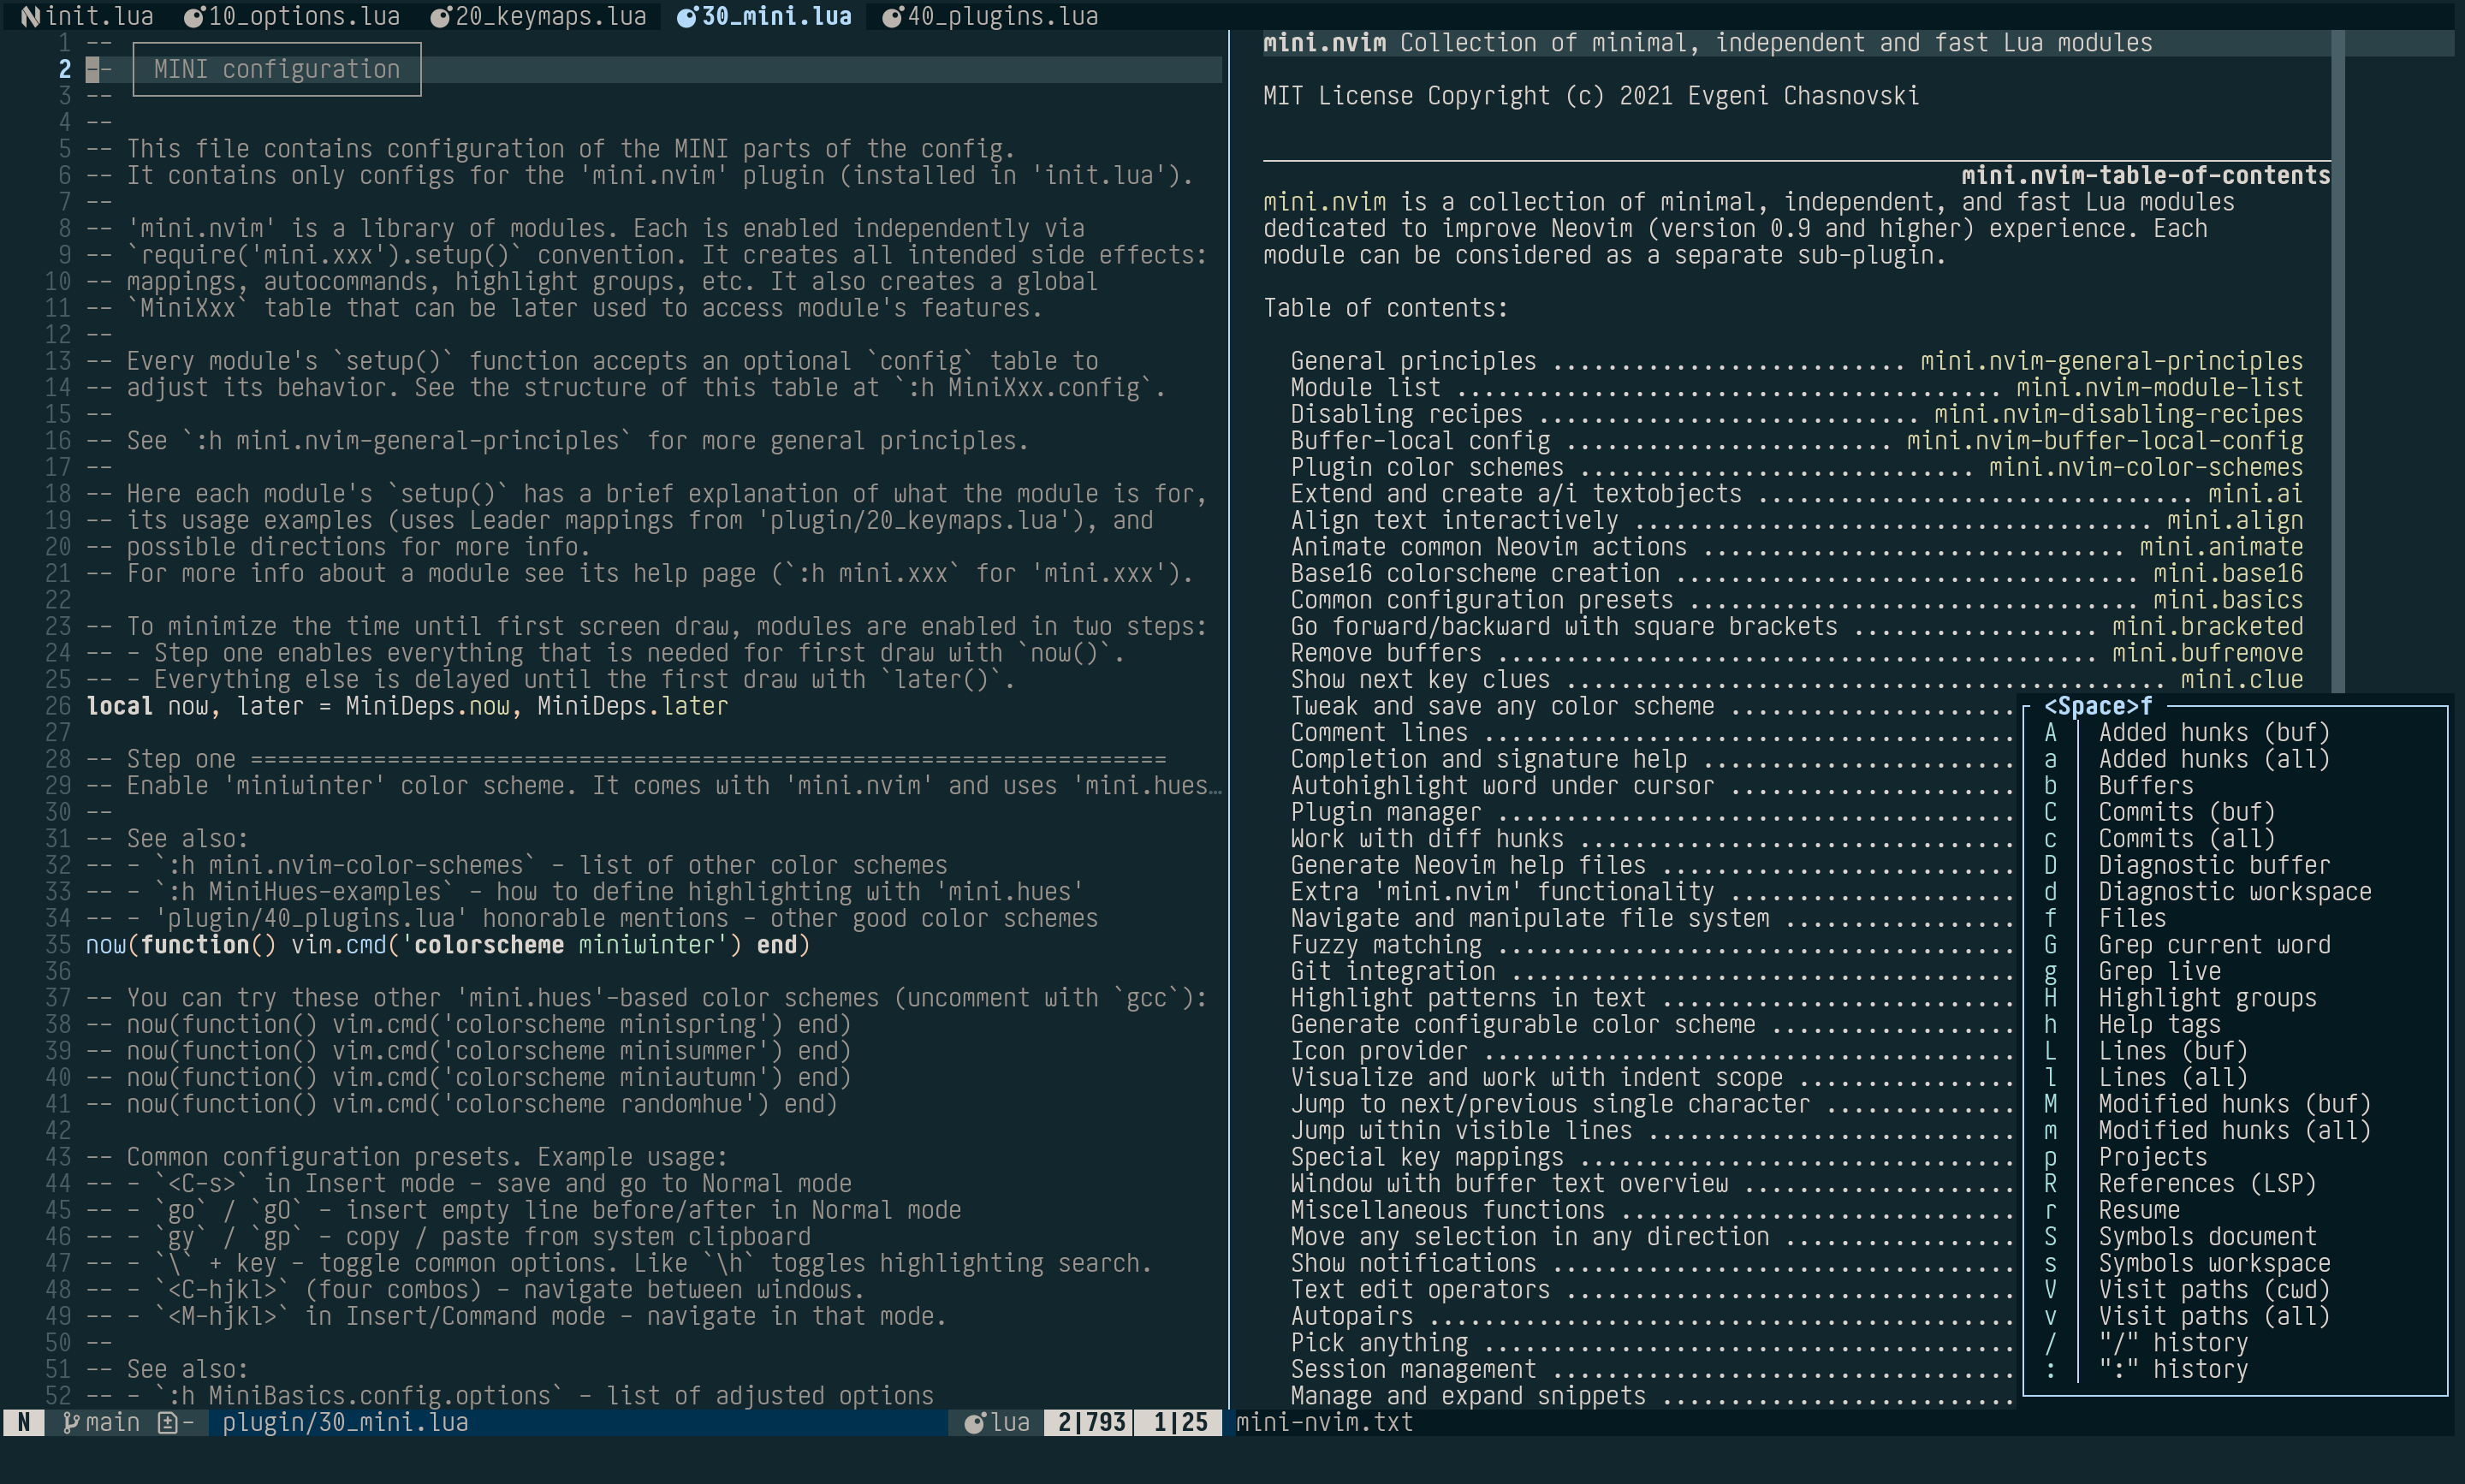
Task: Click the git branch icon in statusline
Action: [x=71, y=1422]
